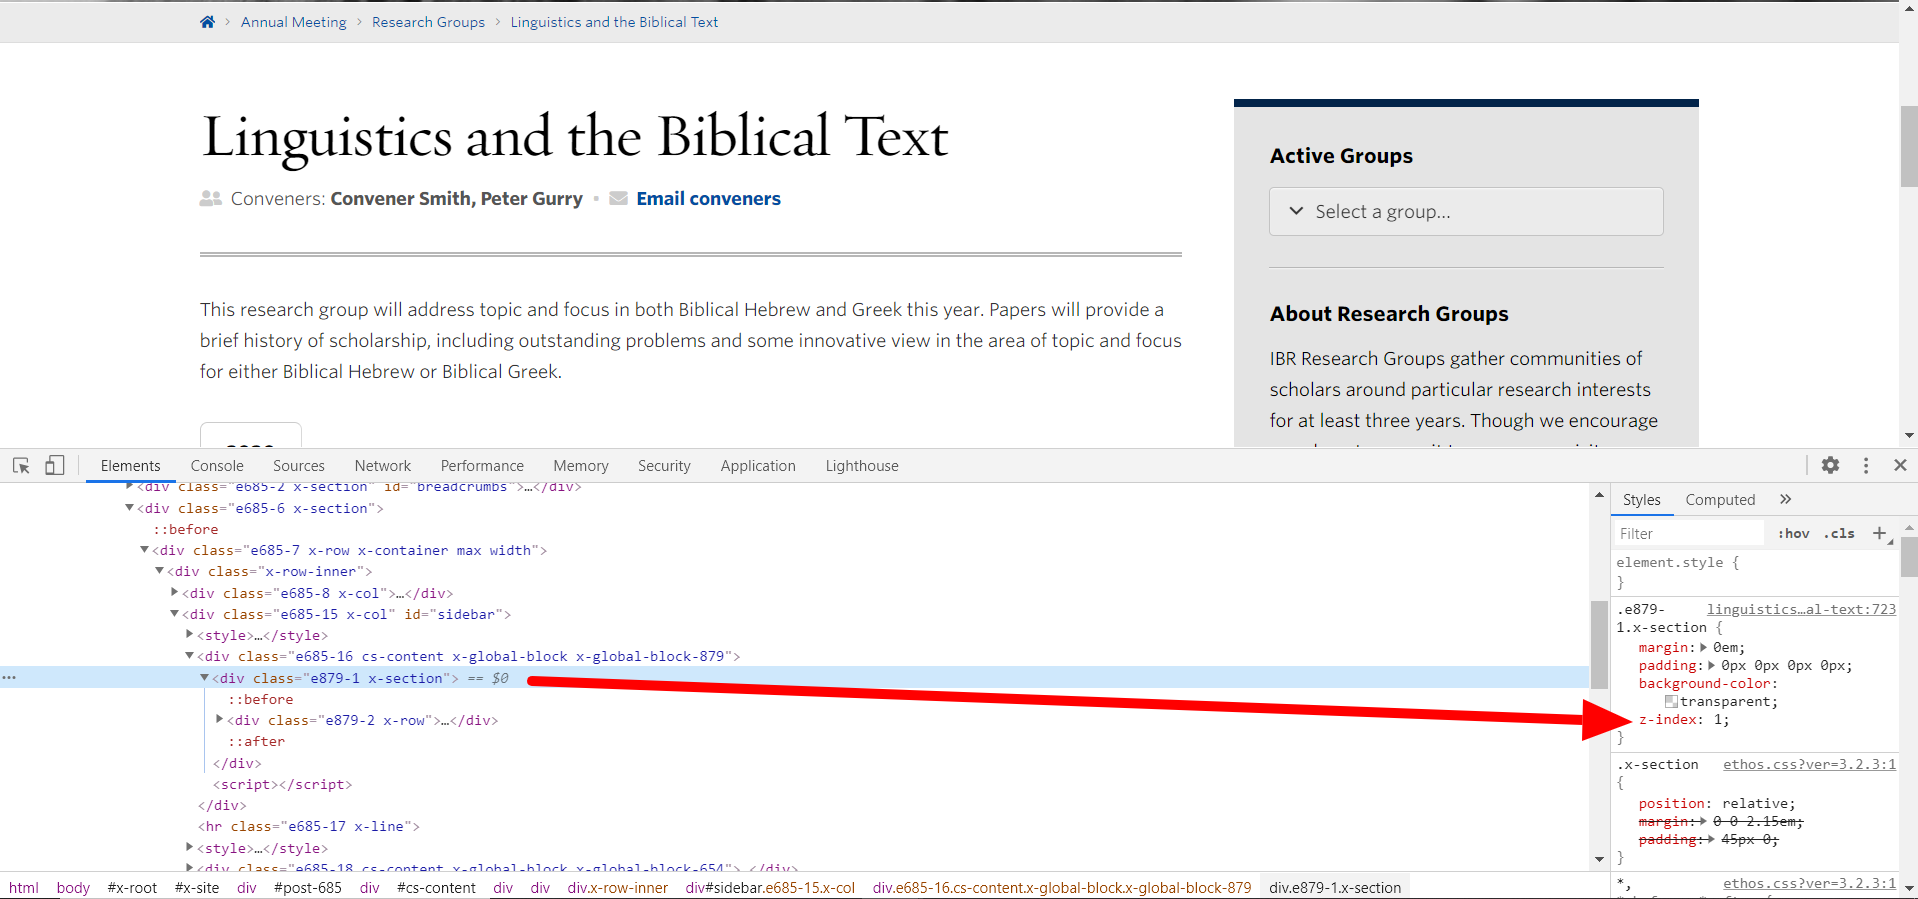
Task: Select div#sidebar.e685-15.x-col breadcrumb
Action: 770,887
